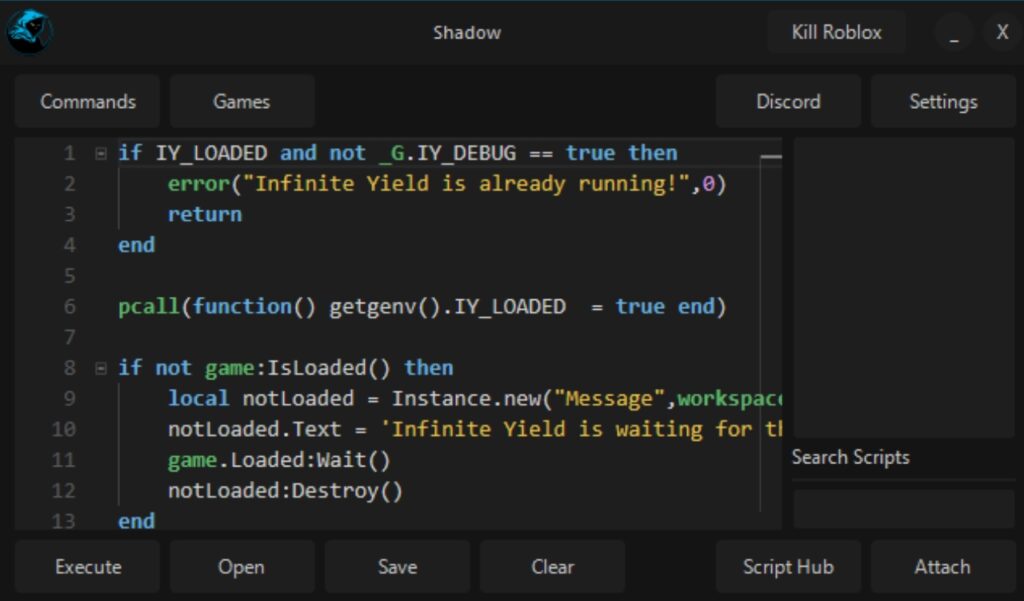Click 'notLoaded.Text' on line 10

point(255,429)
